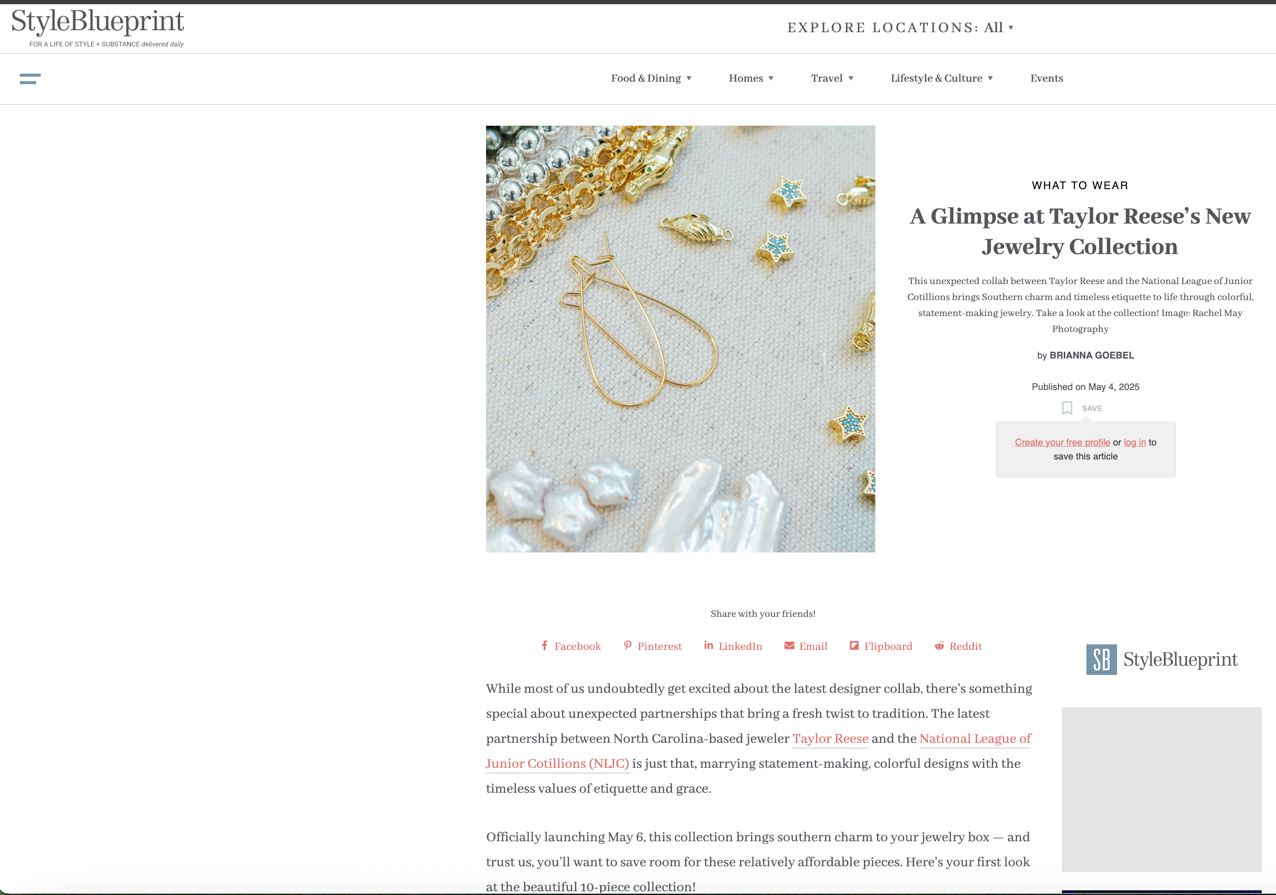This screenshot has height=895, width=1276.
Task: Open the Travel menu
Action: (832, 78)
